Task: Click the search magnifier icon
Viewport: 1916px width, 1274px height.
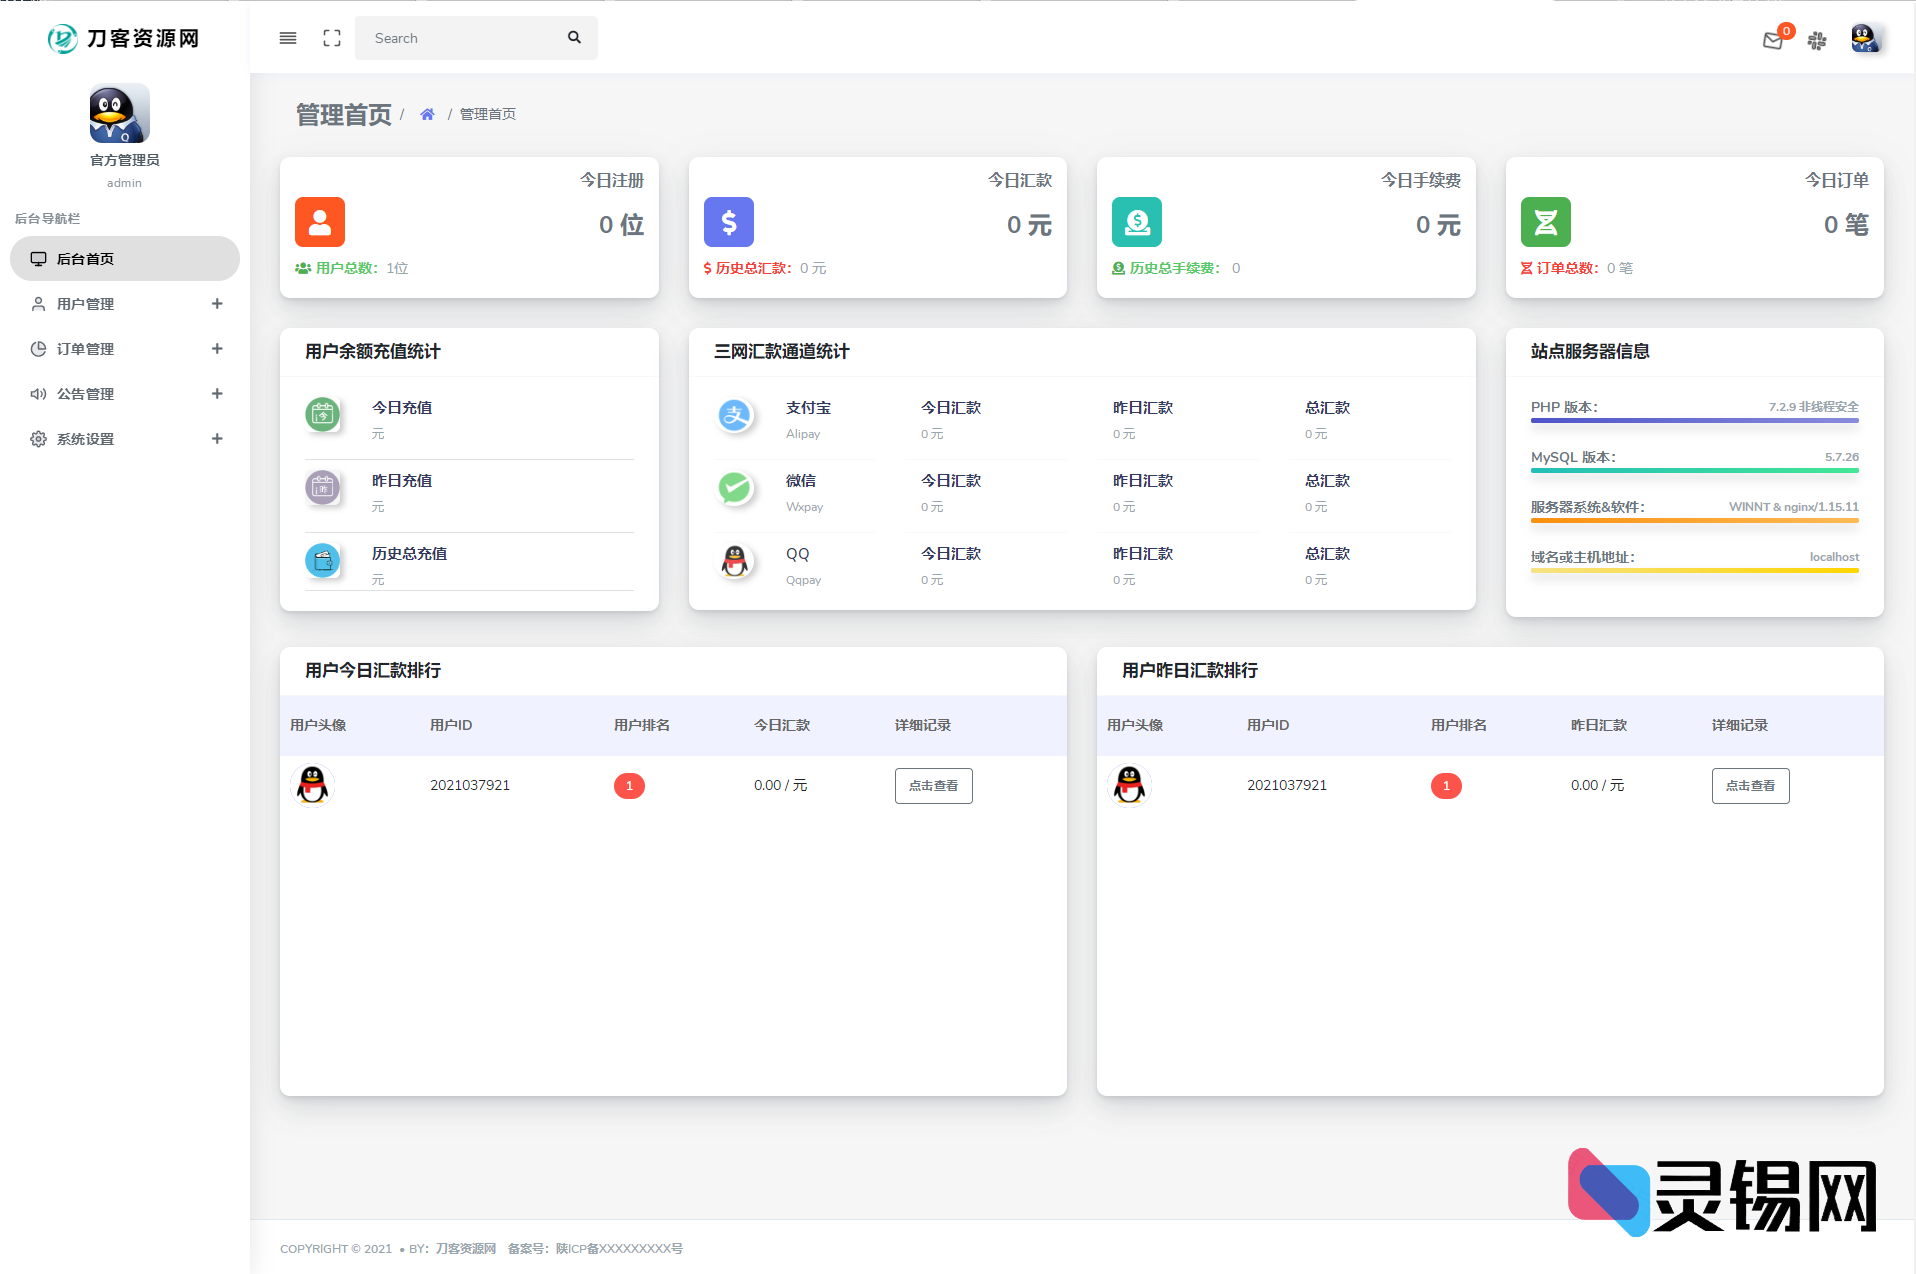Action: pos(574,38)
